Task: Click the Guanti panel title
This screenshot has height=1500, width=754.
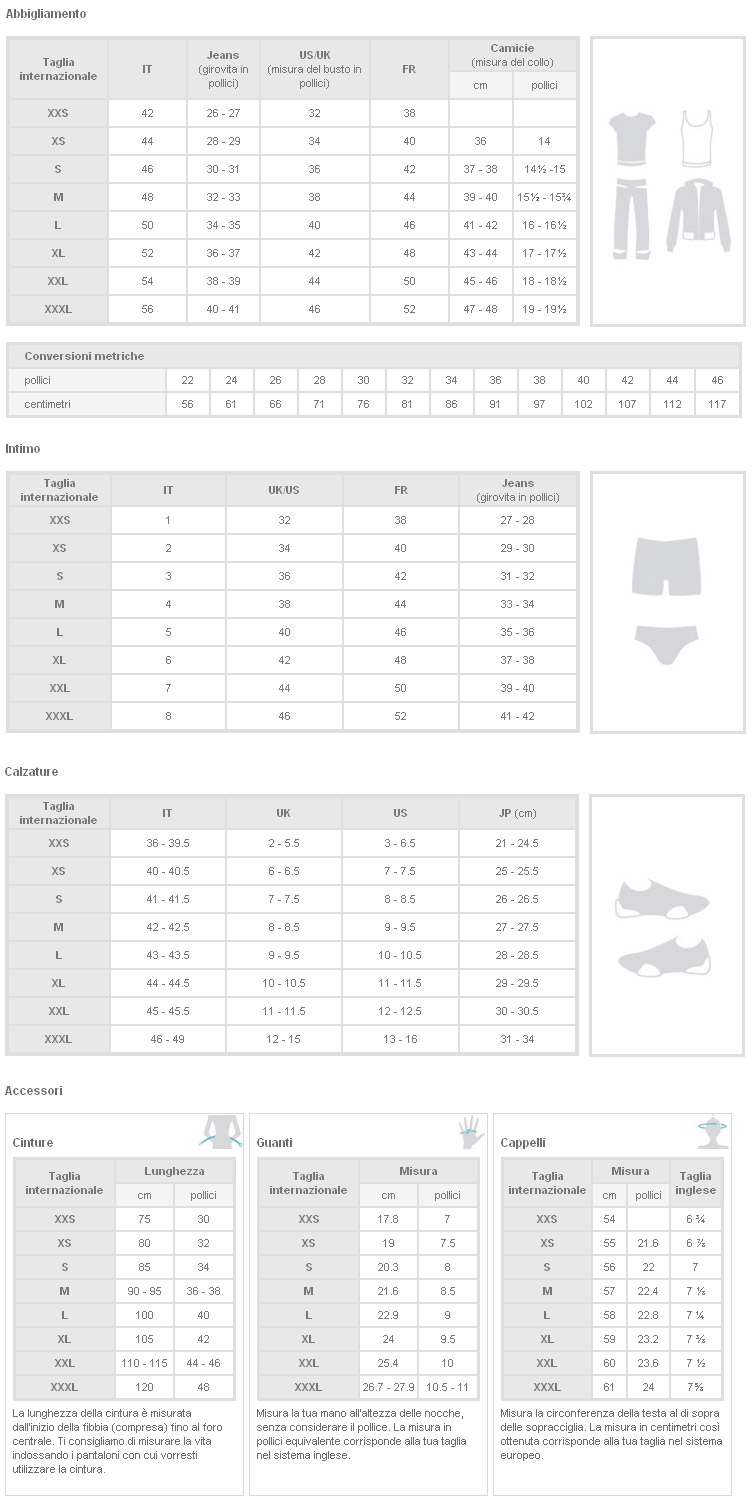Action: tap(275, 1142)
